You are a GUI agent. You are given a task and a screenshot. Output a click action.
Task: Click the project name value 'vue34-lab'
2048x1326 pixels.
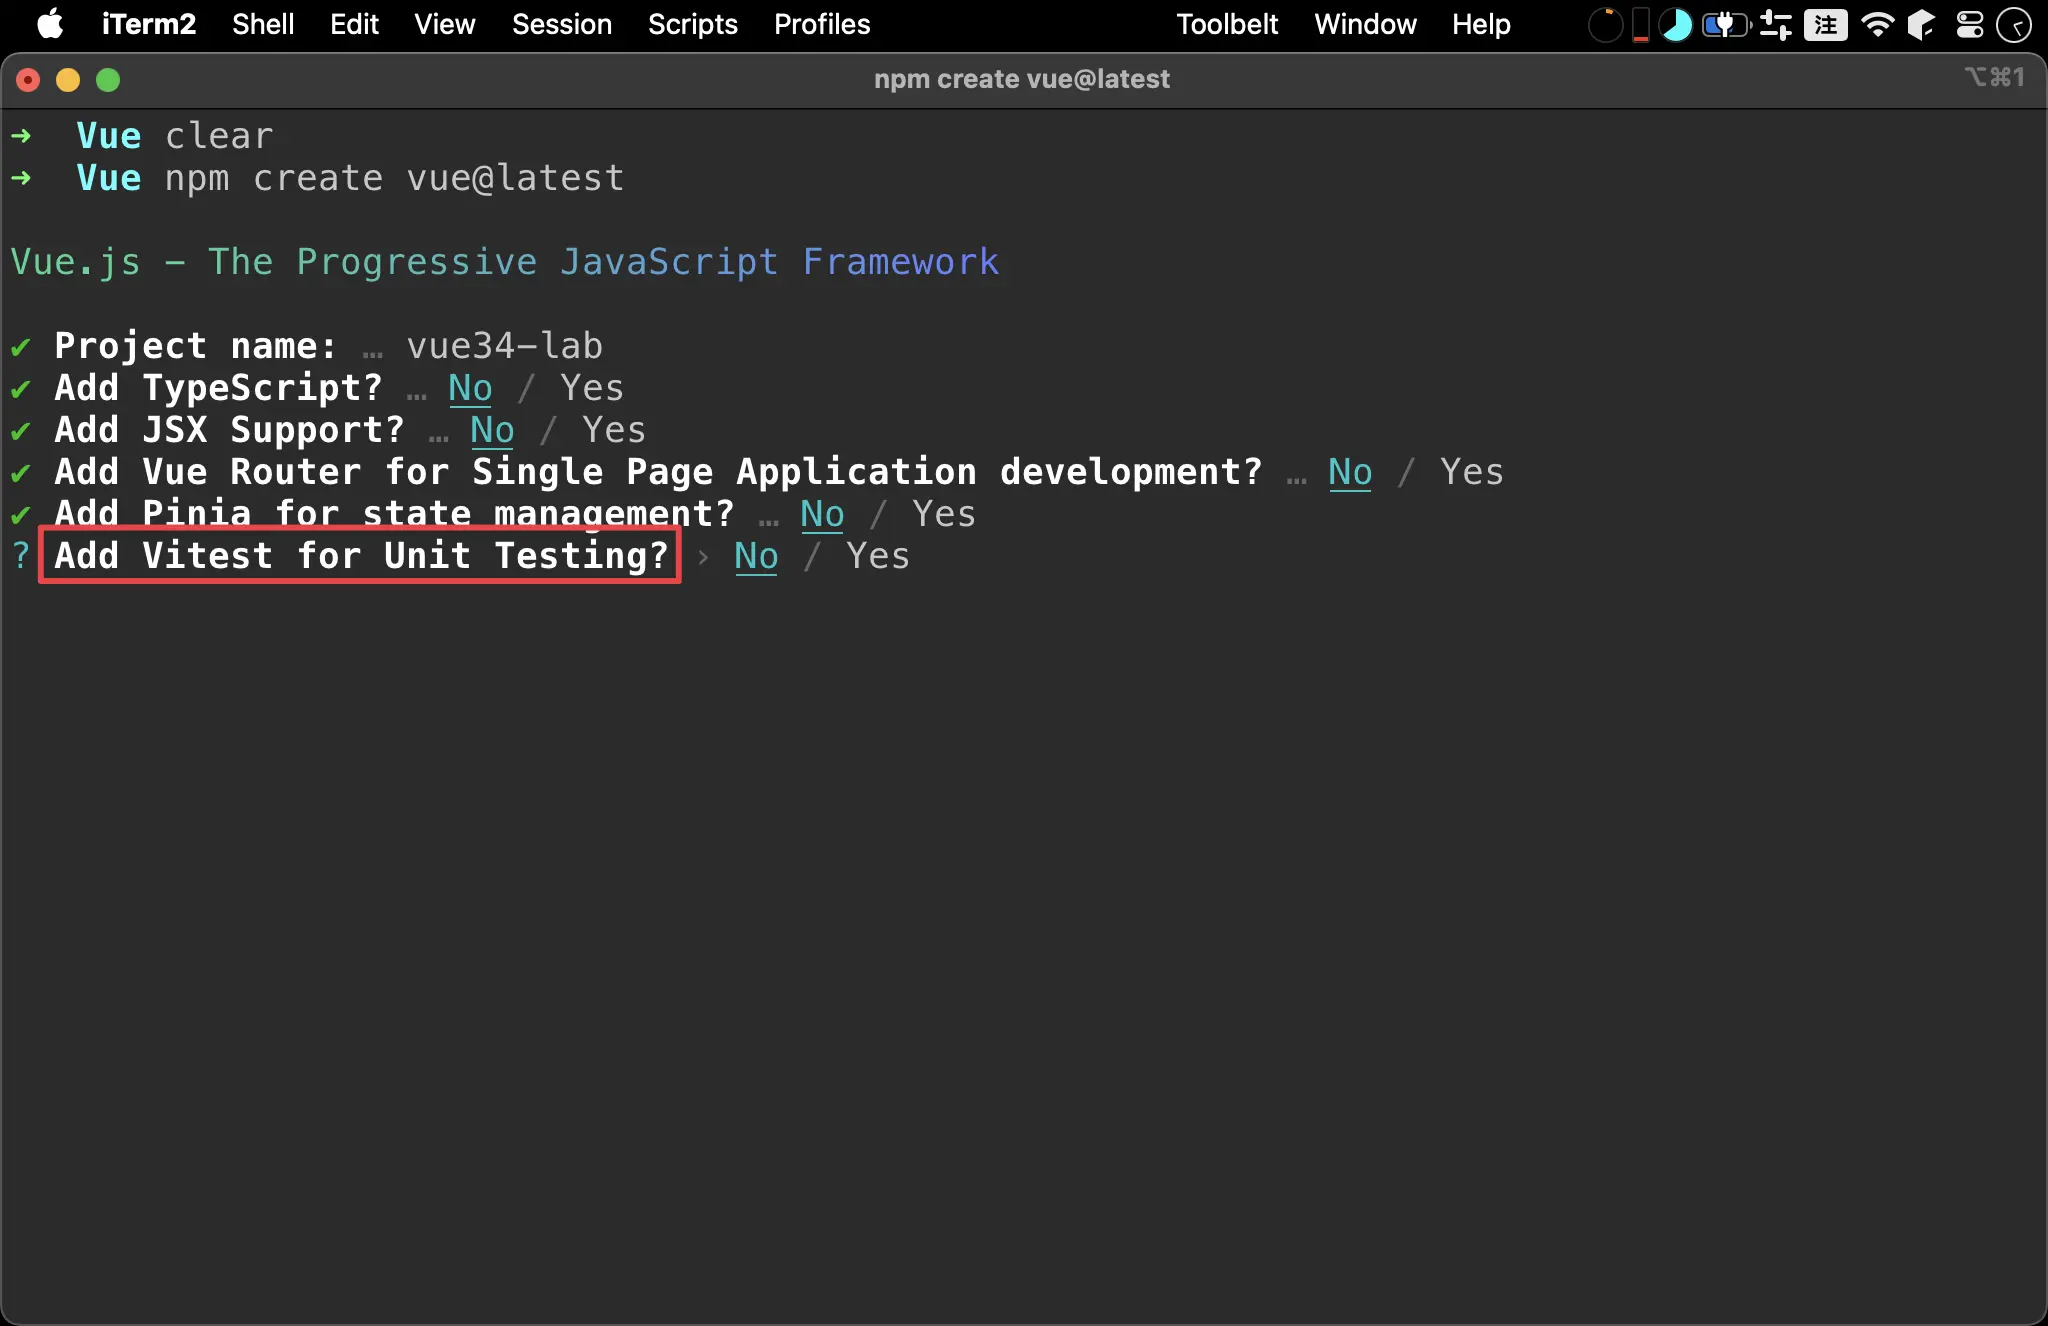point(504,346)
